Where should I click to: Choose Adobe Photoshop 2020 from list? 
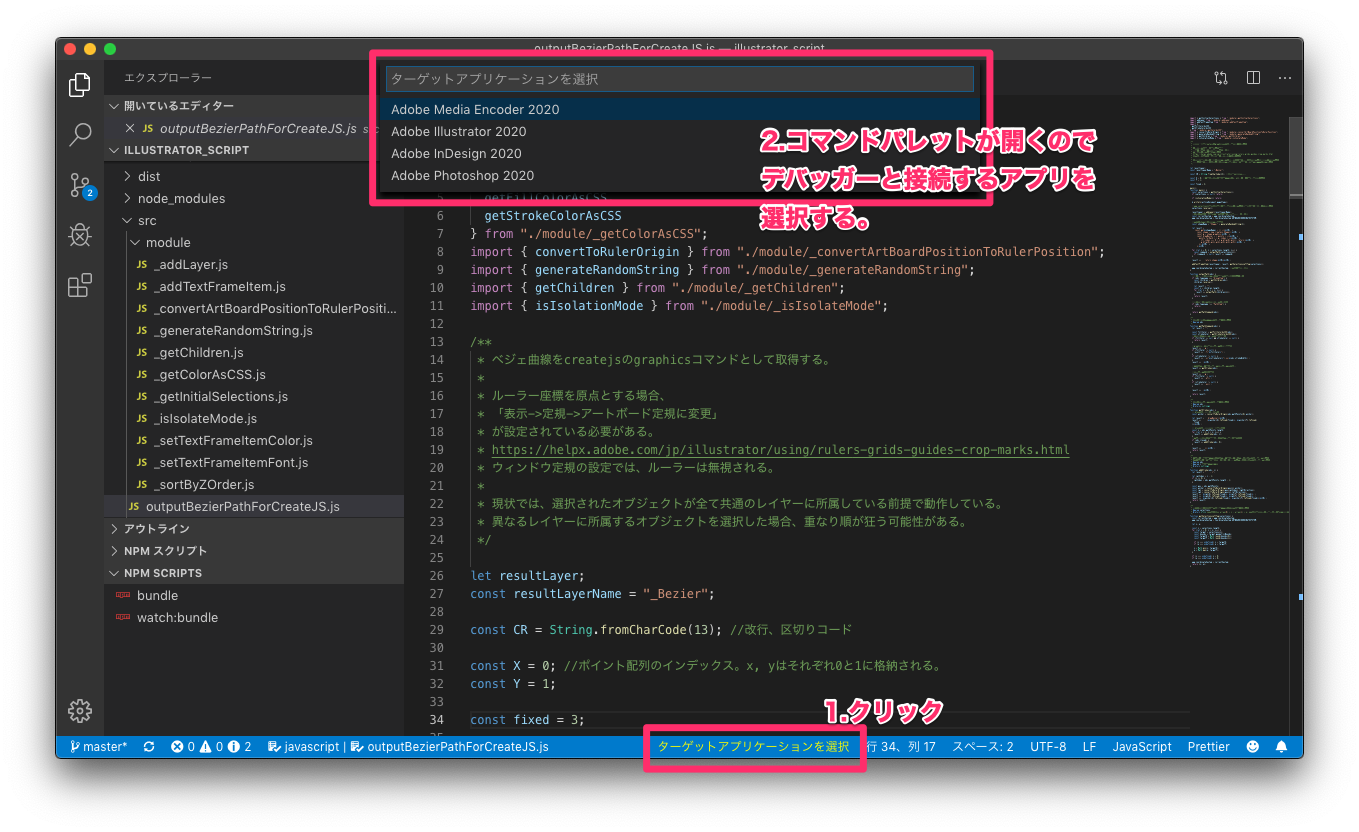tap(680, 175)
